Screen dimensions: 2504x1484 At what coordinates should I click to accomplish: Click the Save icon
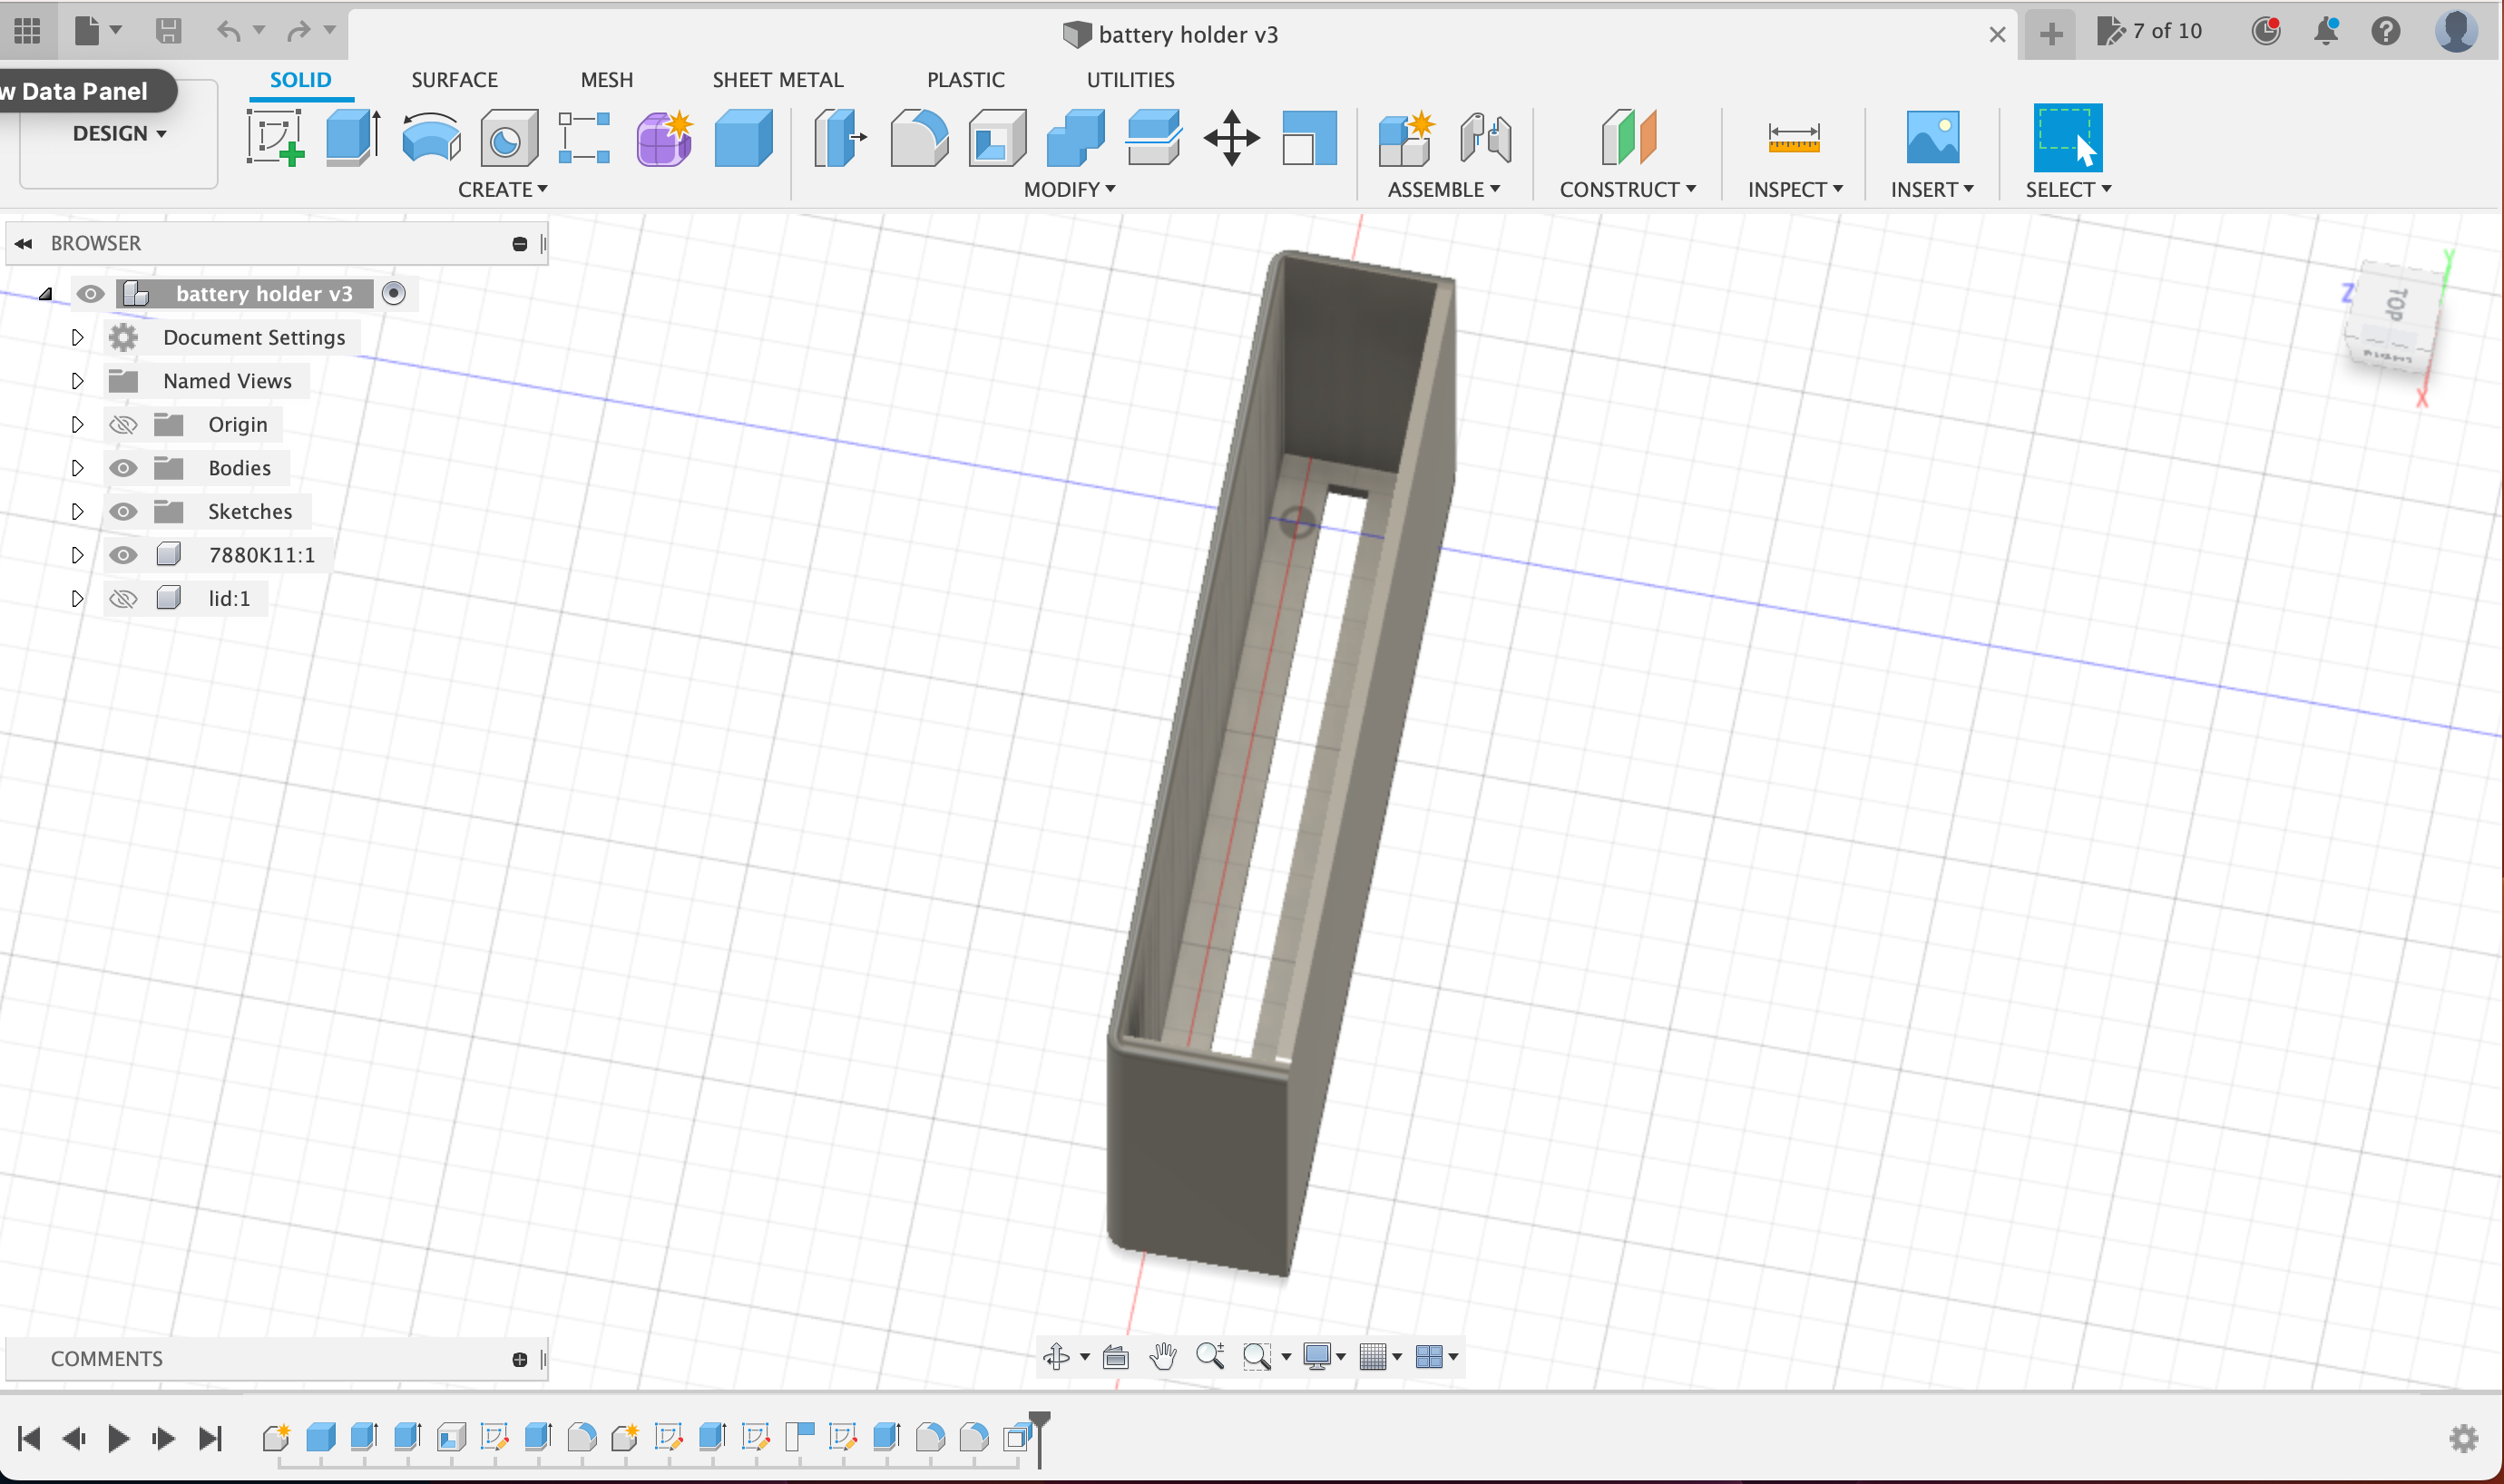coord(168,31)
